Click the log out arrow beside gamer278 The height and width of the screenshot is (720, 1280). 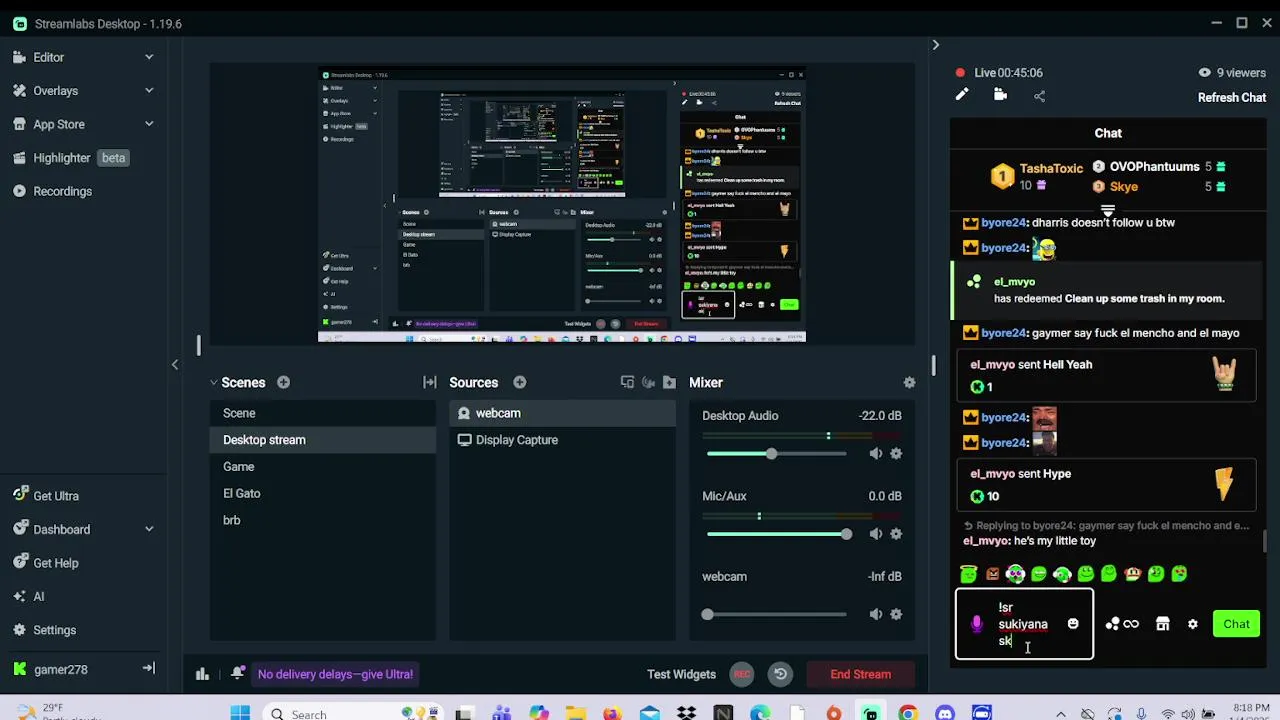point(148,669)
